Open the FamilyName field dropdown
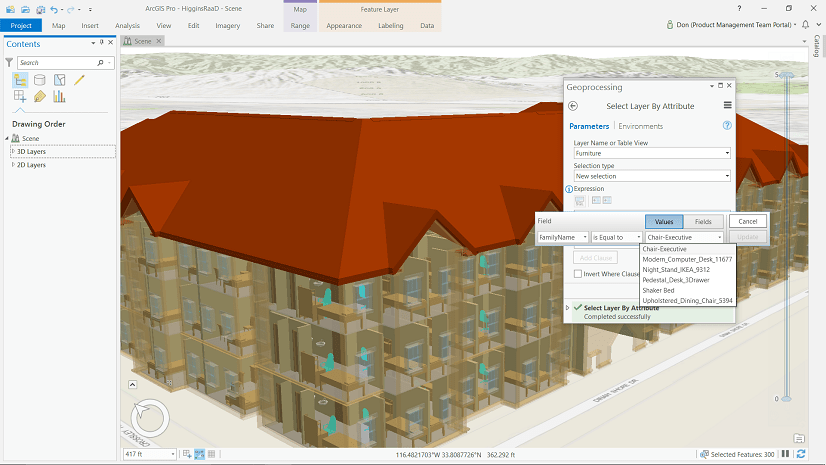Screen dimensions: 826x465 [563, 238]
